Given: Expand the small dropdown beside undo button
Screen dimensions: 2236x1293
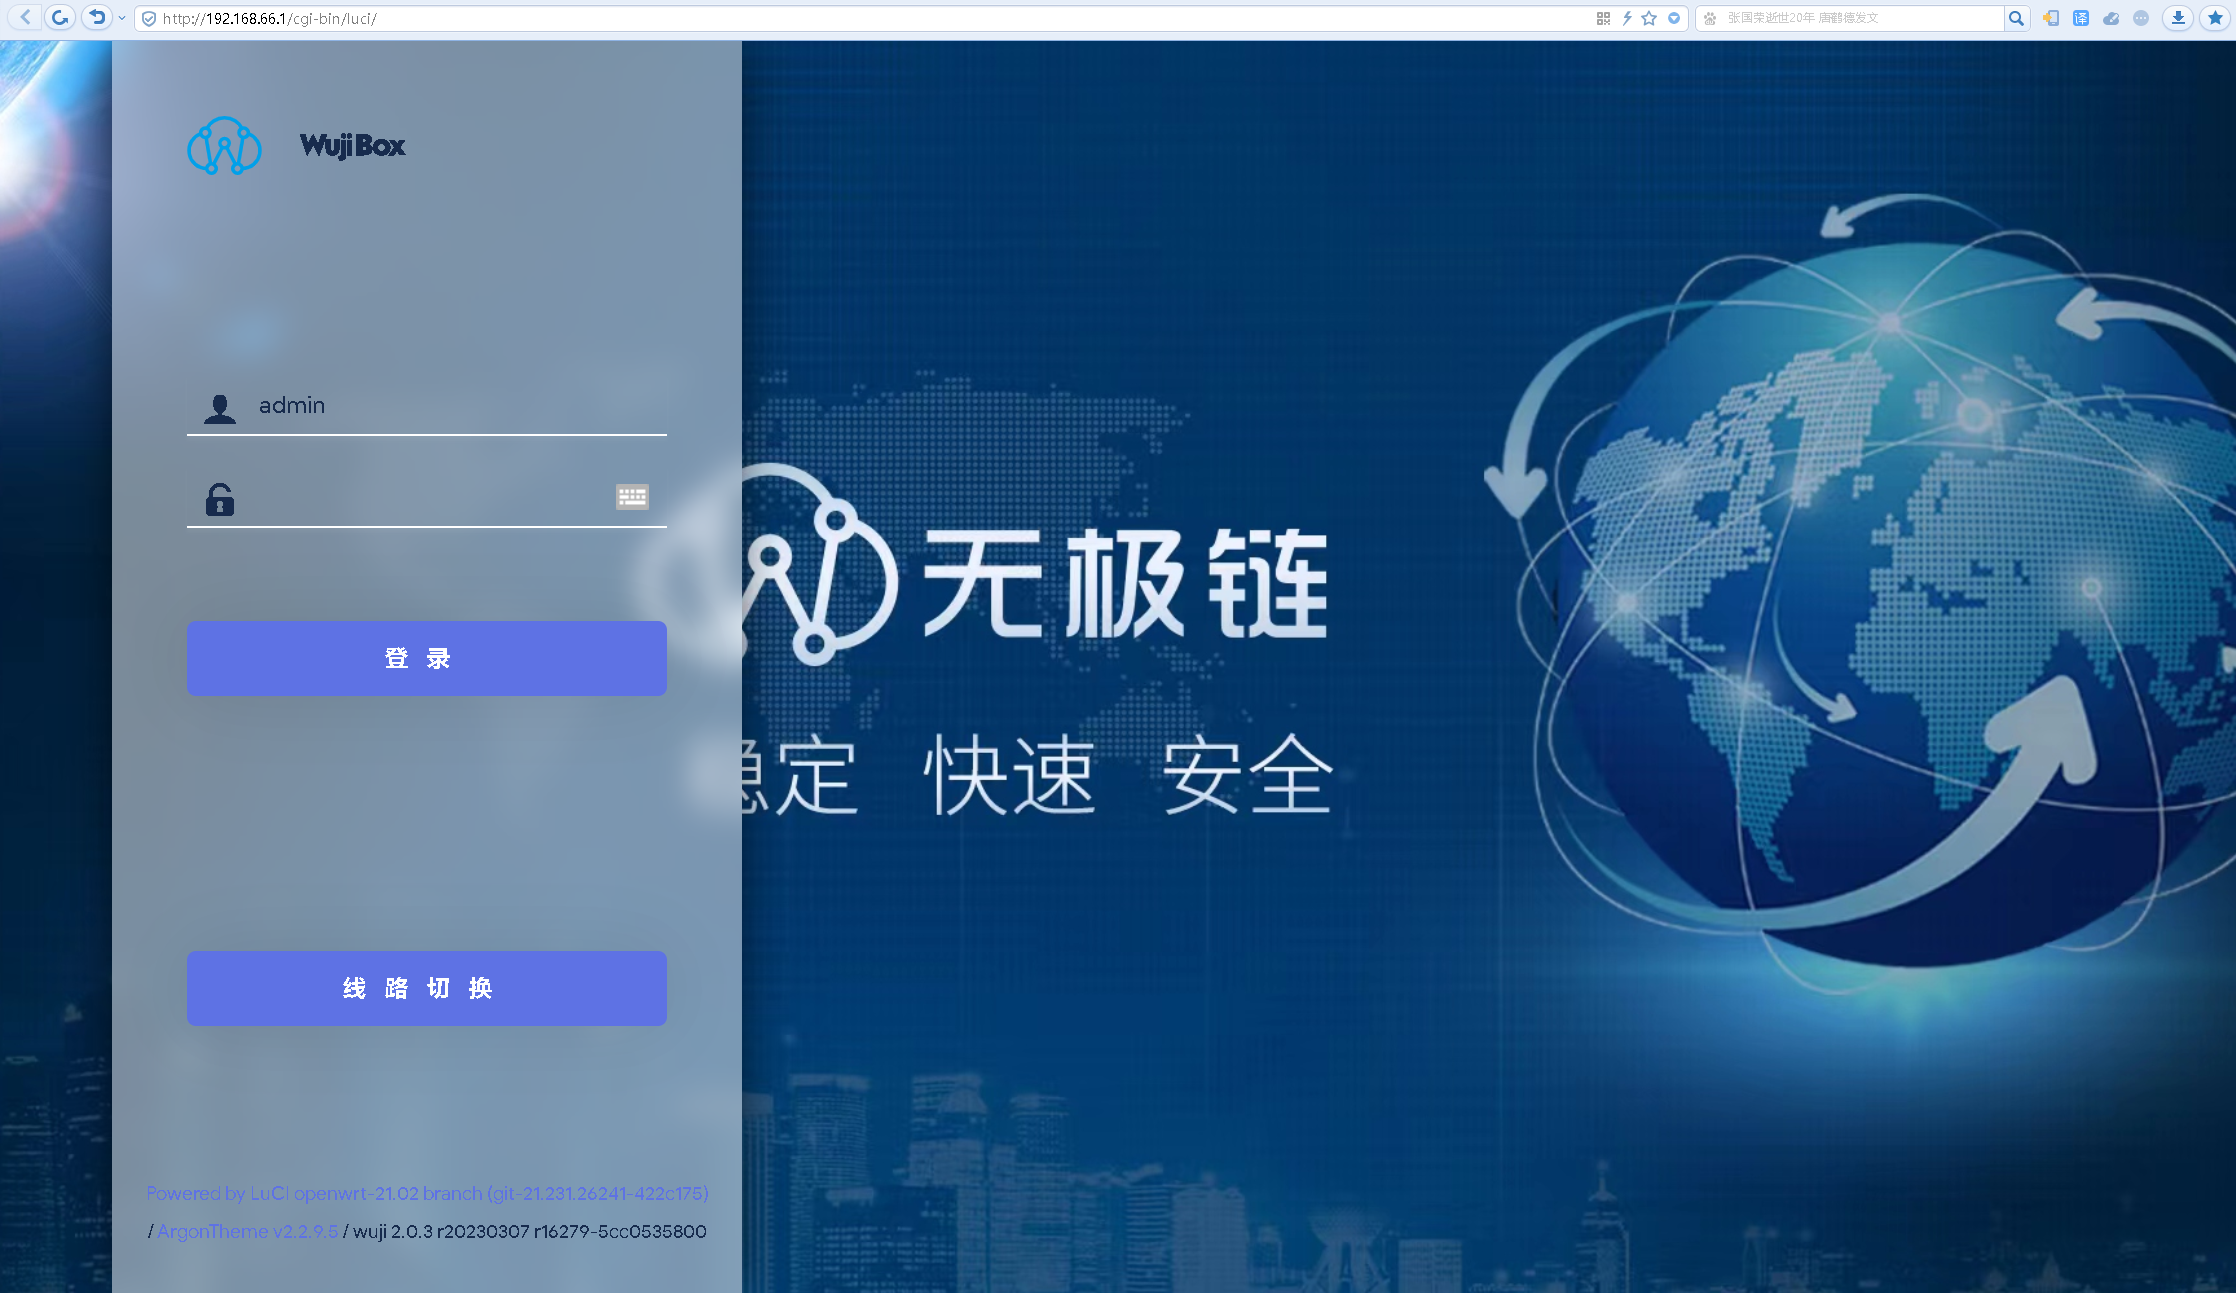Looking at the screenshot, I should pyautogui.click(x=122, y=18).
